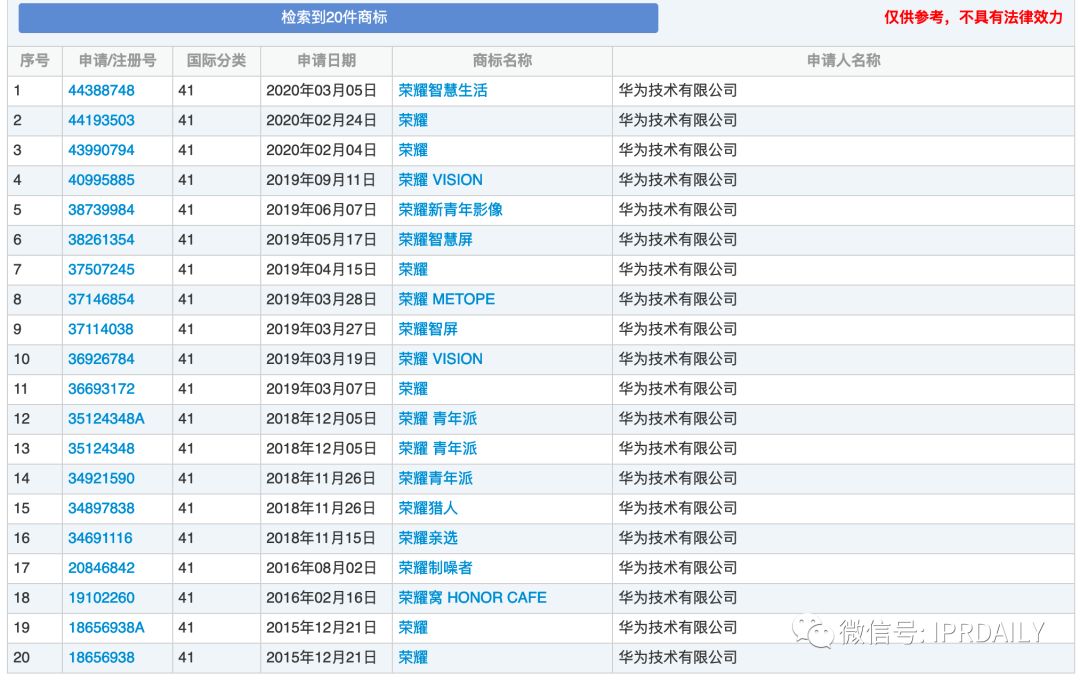The height and width of the screenshot is (680, 1080).
Task: Open application number 38739984
Action: (101, 209)
